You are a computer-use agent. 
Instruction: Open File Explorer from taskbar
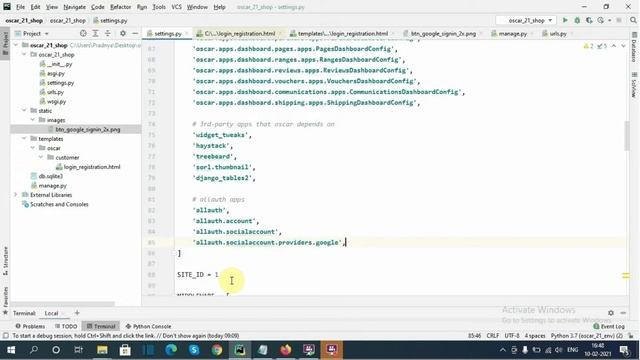[102, 350]
